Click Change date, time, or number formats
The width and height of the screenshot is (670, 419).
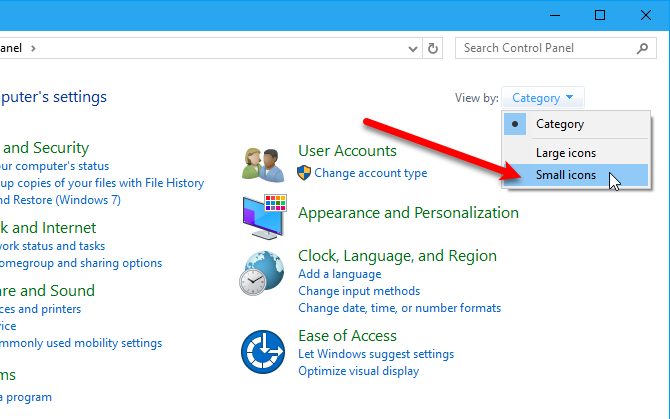pos(400,308)
